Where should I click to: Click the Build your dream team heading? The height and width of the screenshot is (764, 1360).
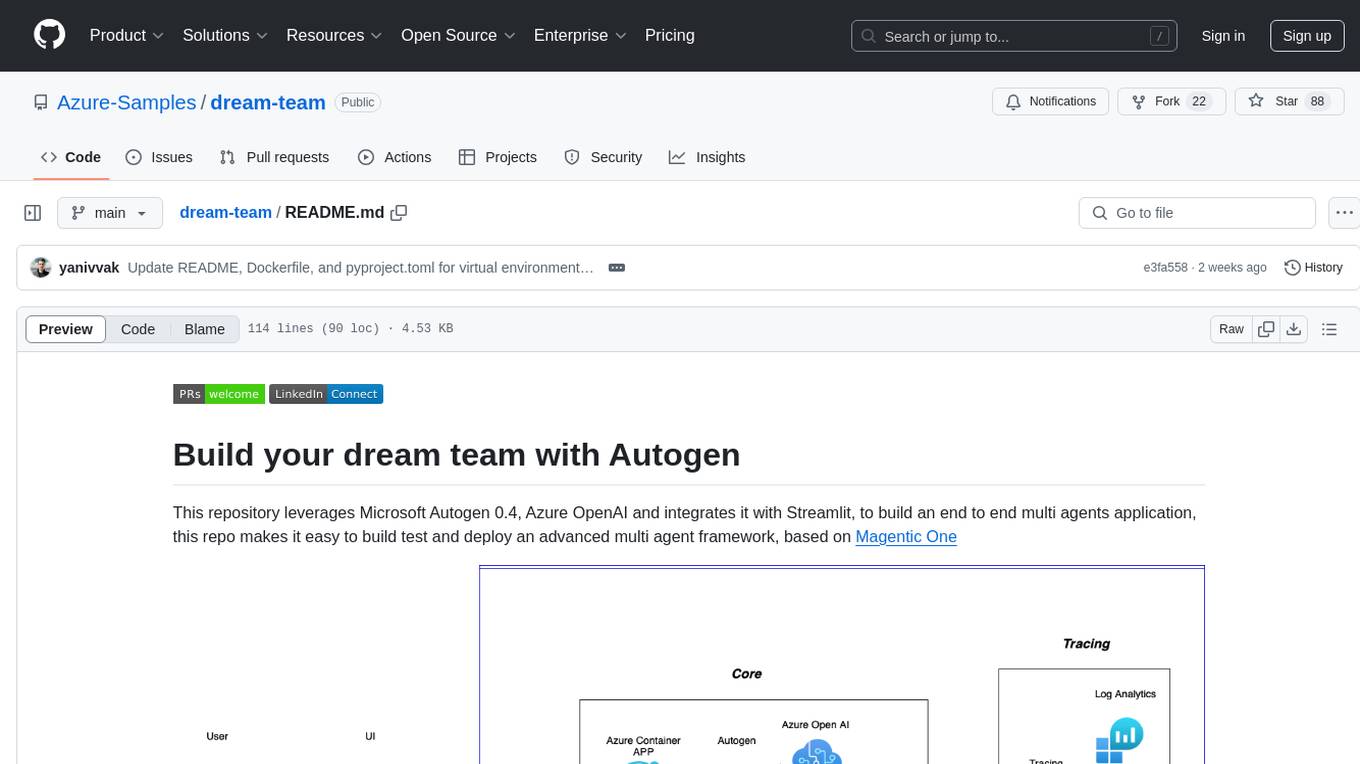click(456, 454)
